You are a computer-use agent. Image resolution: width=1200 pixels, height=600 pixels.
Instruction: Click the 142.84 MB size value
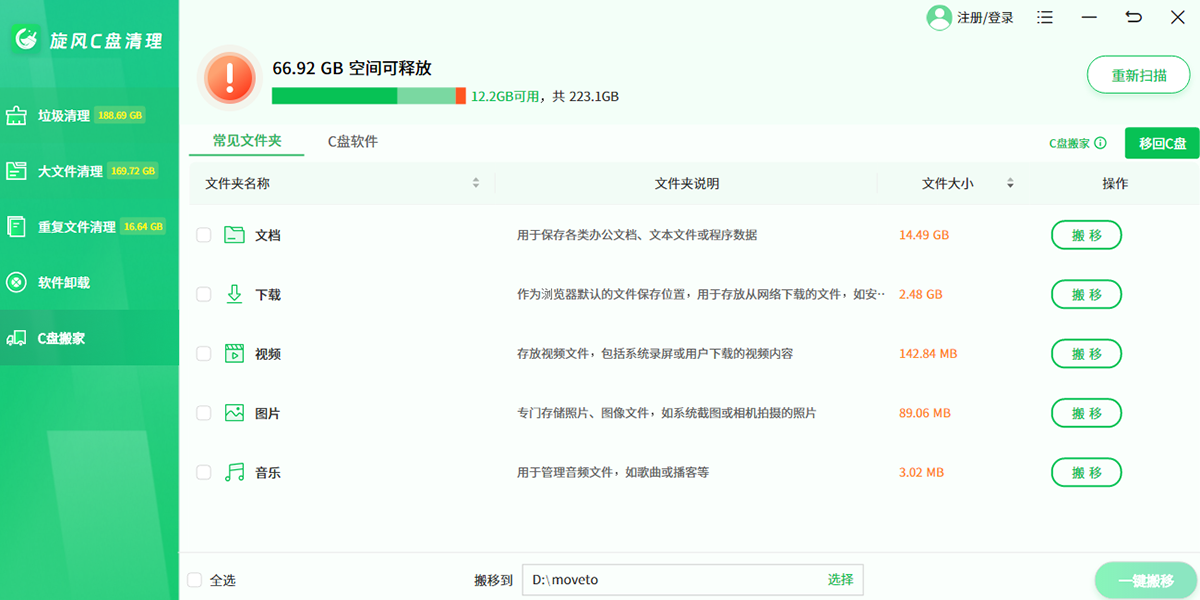click(x=927, y=353)
